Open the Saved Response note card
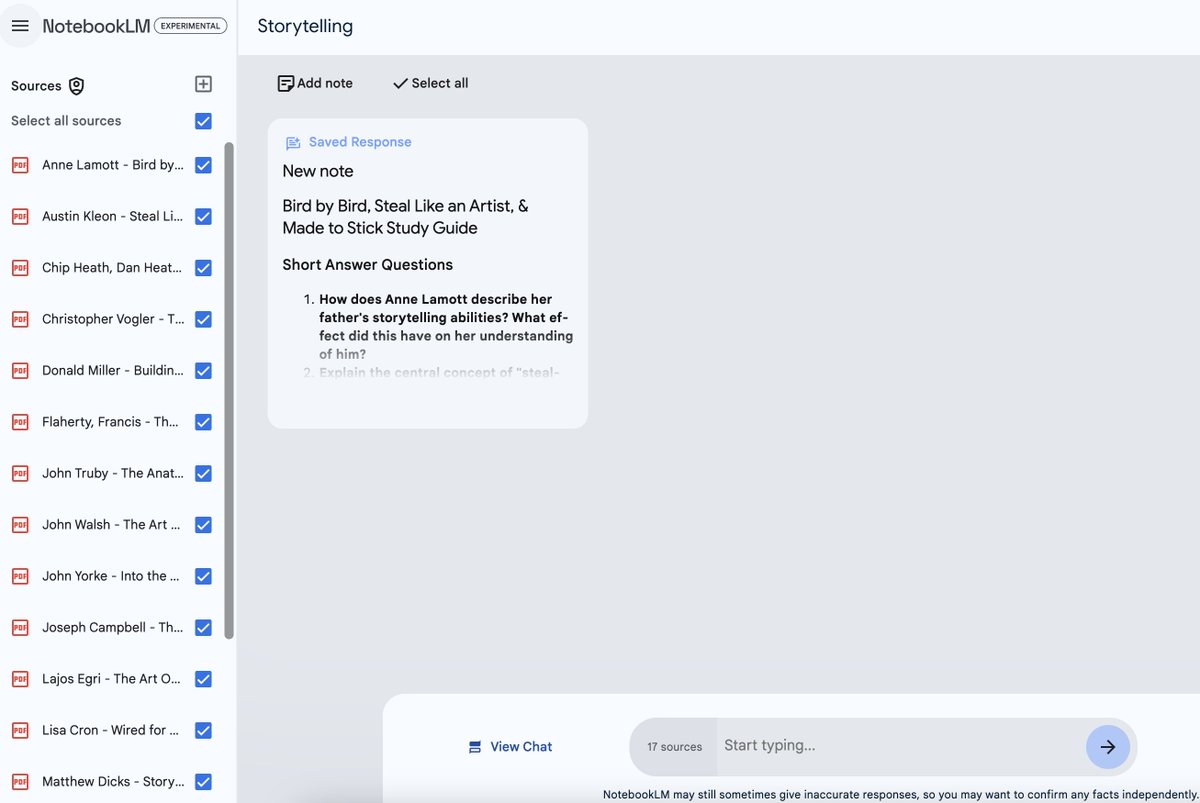 click(x=427, y=274)
